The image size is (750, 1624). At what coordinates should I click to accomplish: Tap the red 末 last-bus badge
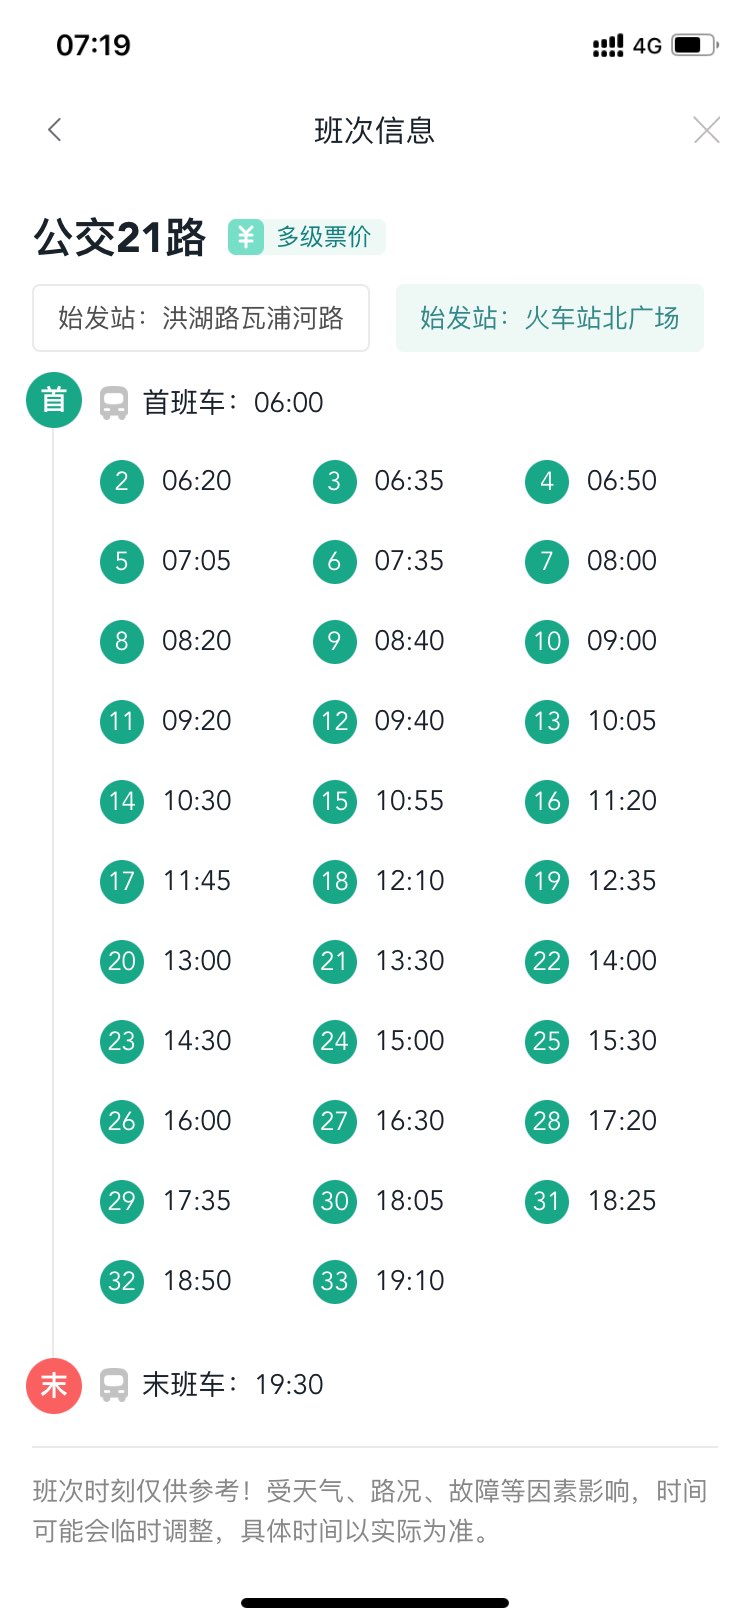click(x=54, y=1385)
